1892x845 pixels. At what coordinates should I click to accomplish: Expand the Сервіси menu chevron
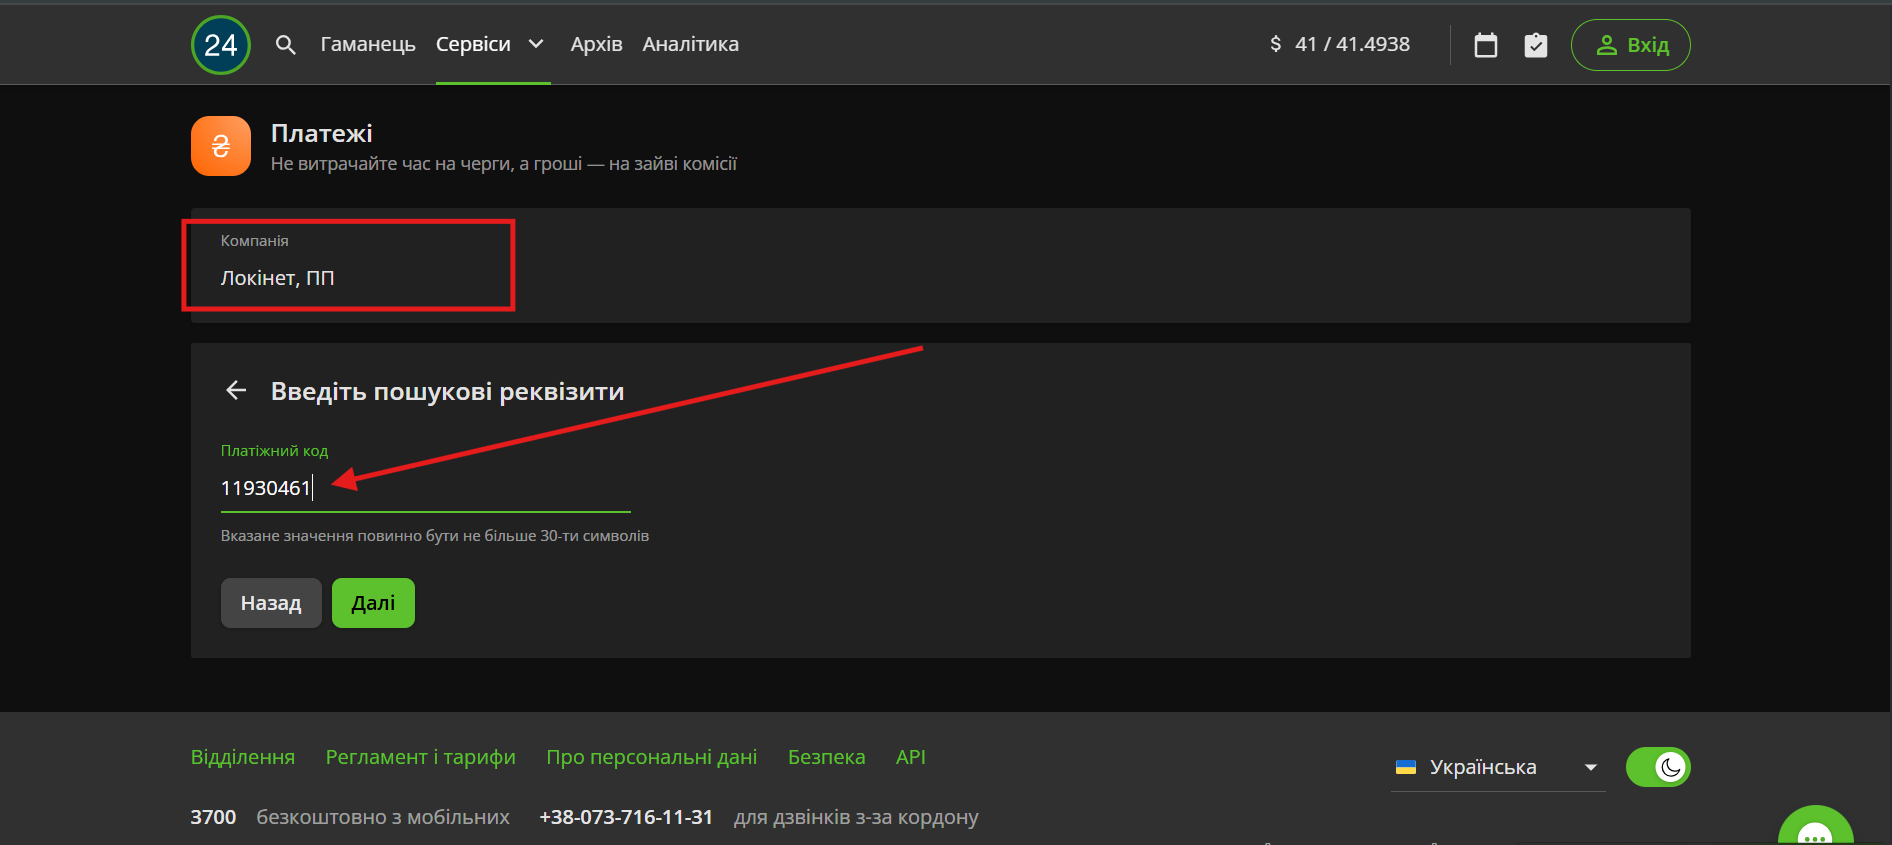pos(536,44)
